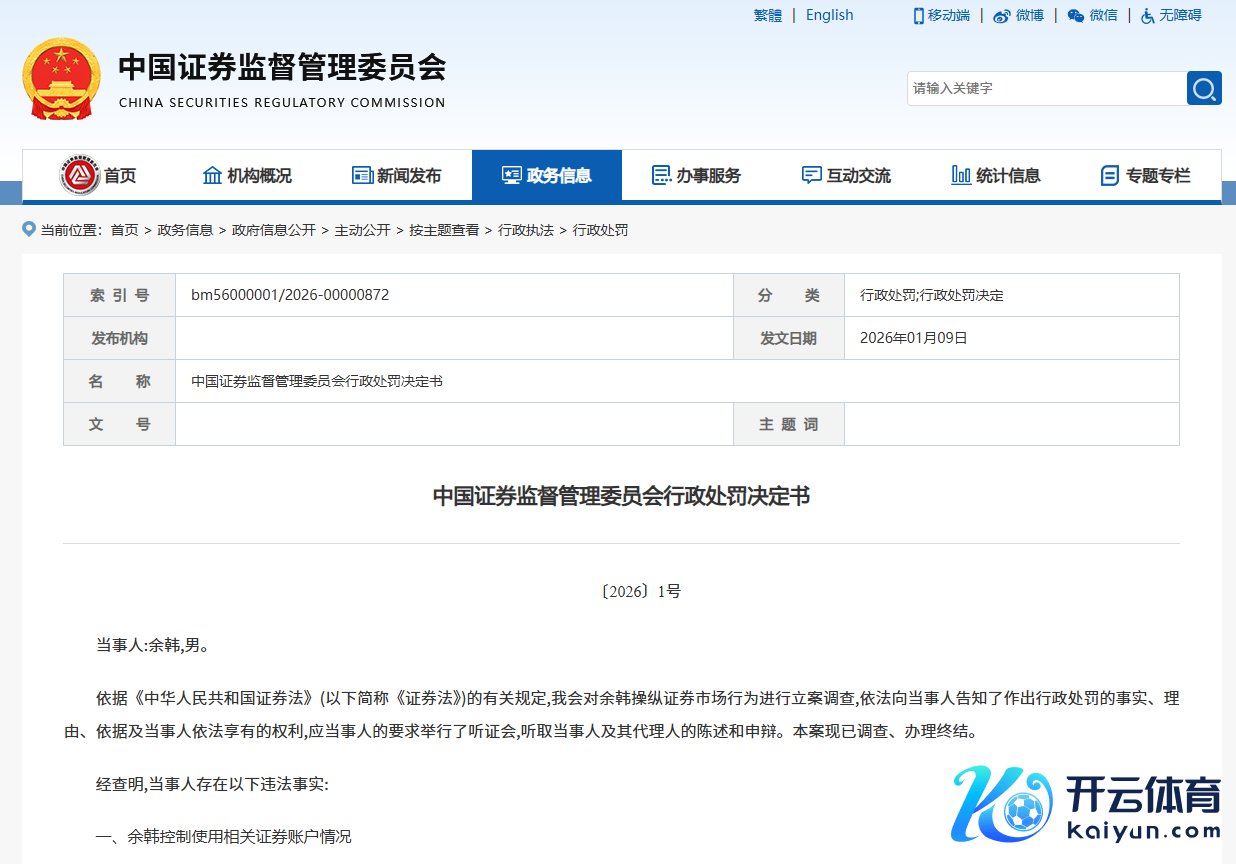1236x864 pixels.
Task: Click the 首页 round emblem icon
Action: click(x=80, y=176)
